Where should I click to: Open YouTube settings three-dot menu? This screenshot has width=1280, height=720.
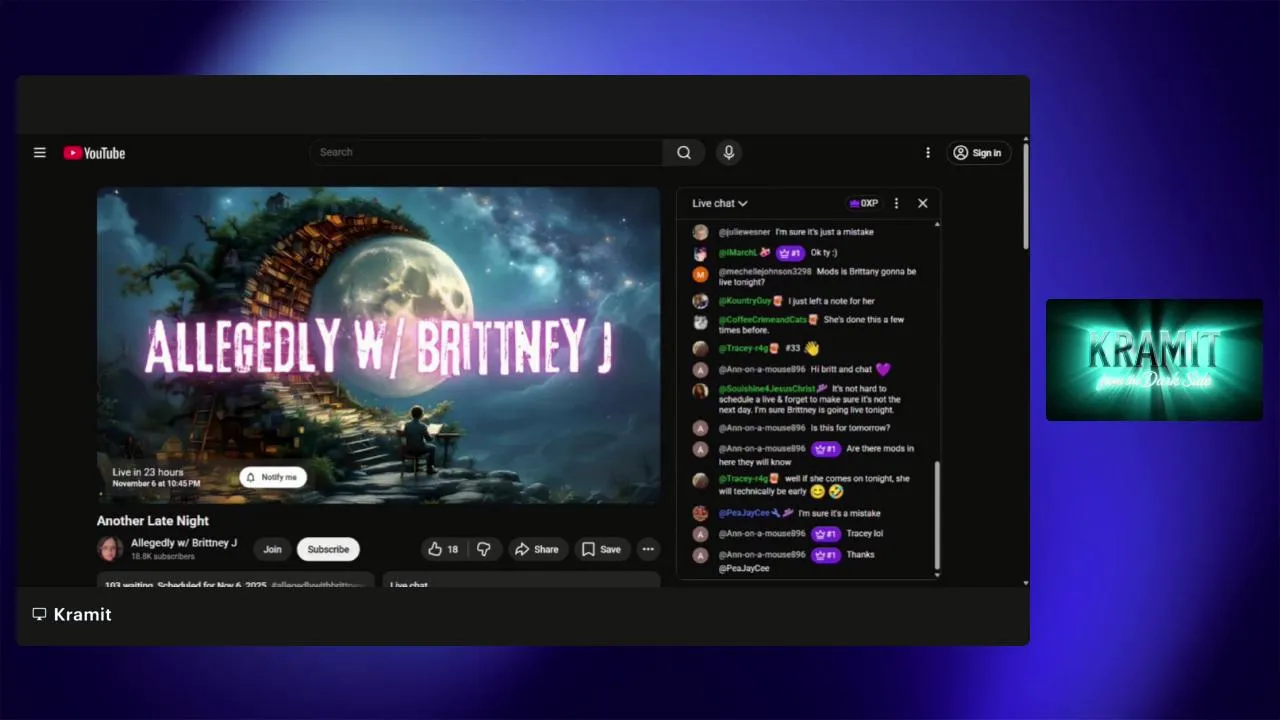point(928,153)
